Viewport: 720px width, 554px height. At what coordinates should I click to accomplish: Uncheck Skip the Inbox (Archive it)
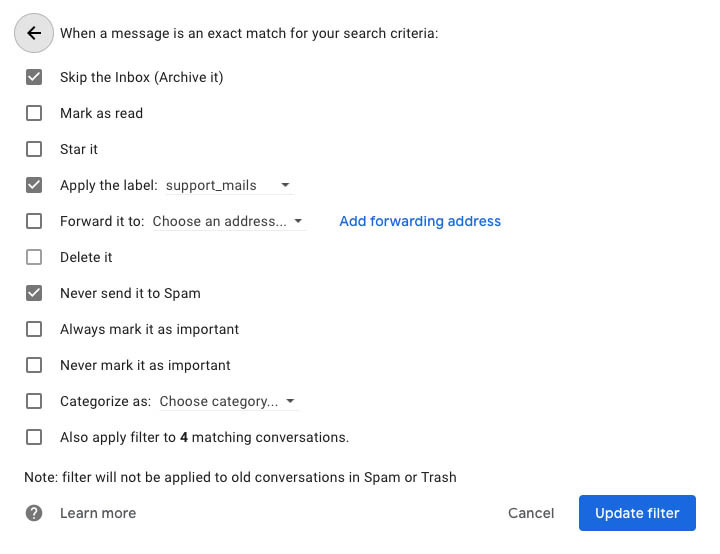(34, 77)
